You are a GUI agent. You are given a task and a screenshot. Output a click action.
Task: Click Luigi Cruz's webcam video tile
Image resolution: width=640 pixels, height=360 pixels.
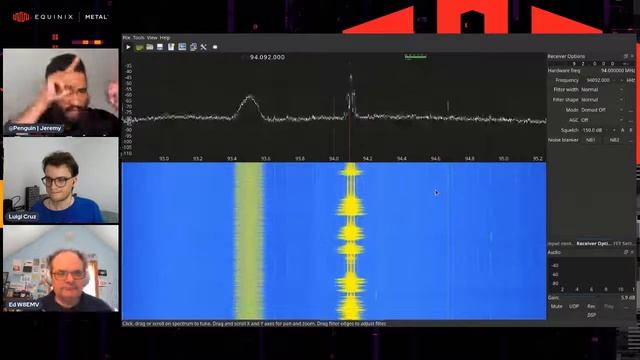61,180
